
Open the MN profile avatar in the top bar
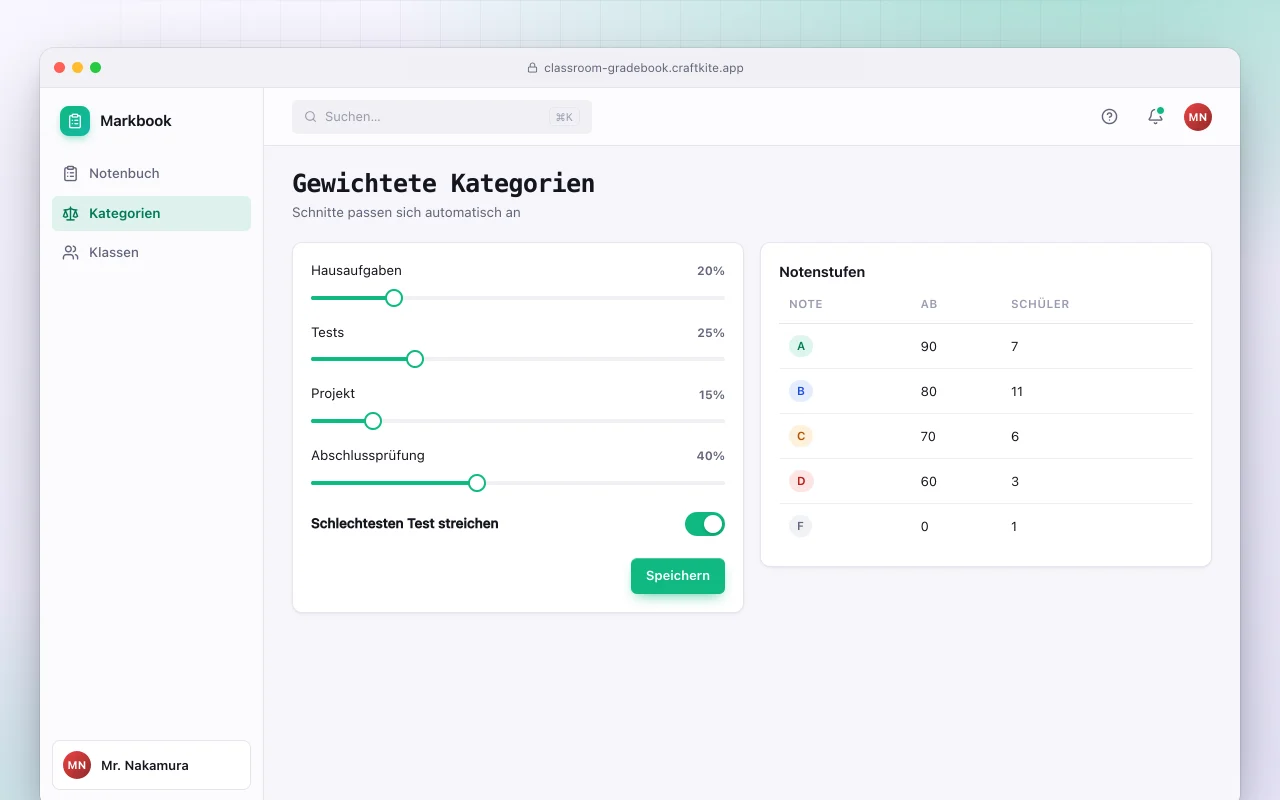coord(1198,117)
